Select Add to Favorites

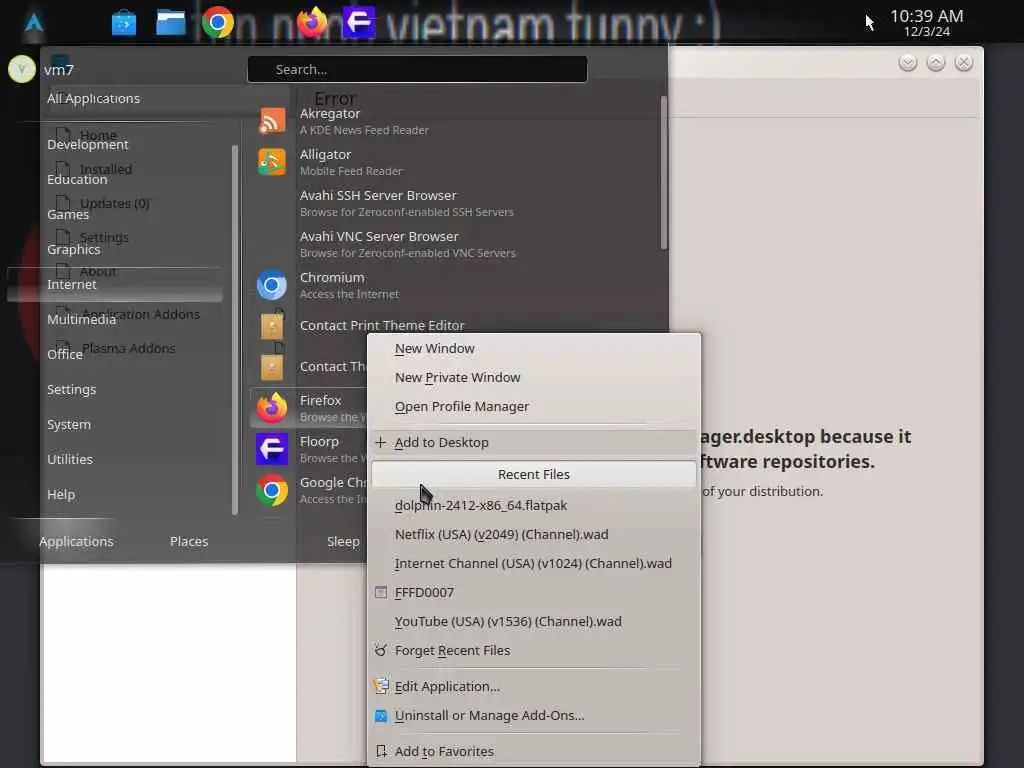[534, 752]
